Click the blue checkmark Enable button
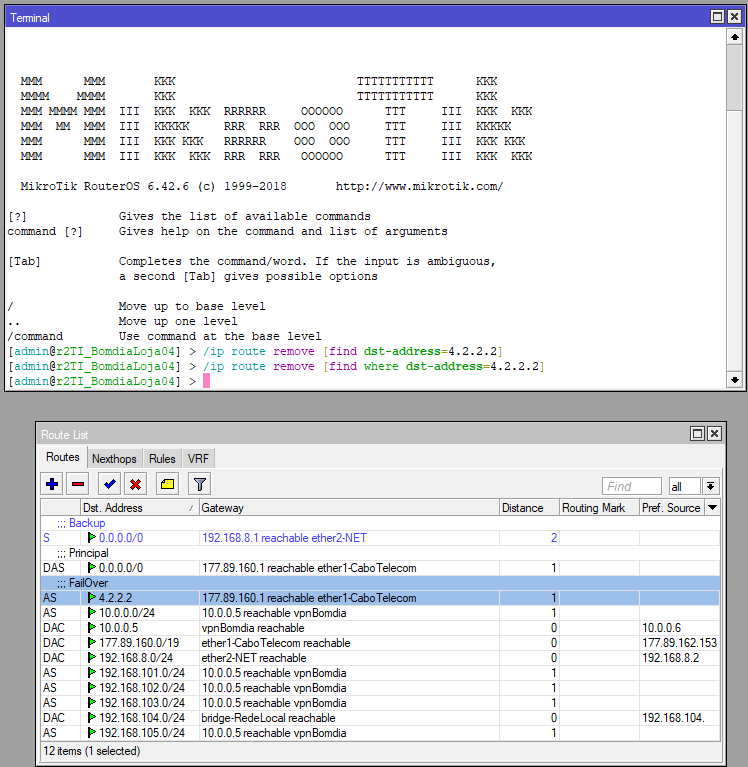The image size is (748, 767). click(x=109, y=484)
